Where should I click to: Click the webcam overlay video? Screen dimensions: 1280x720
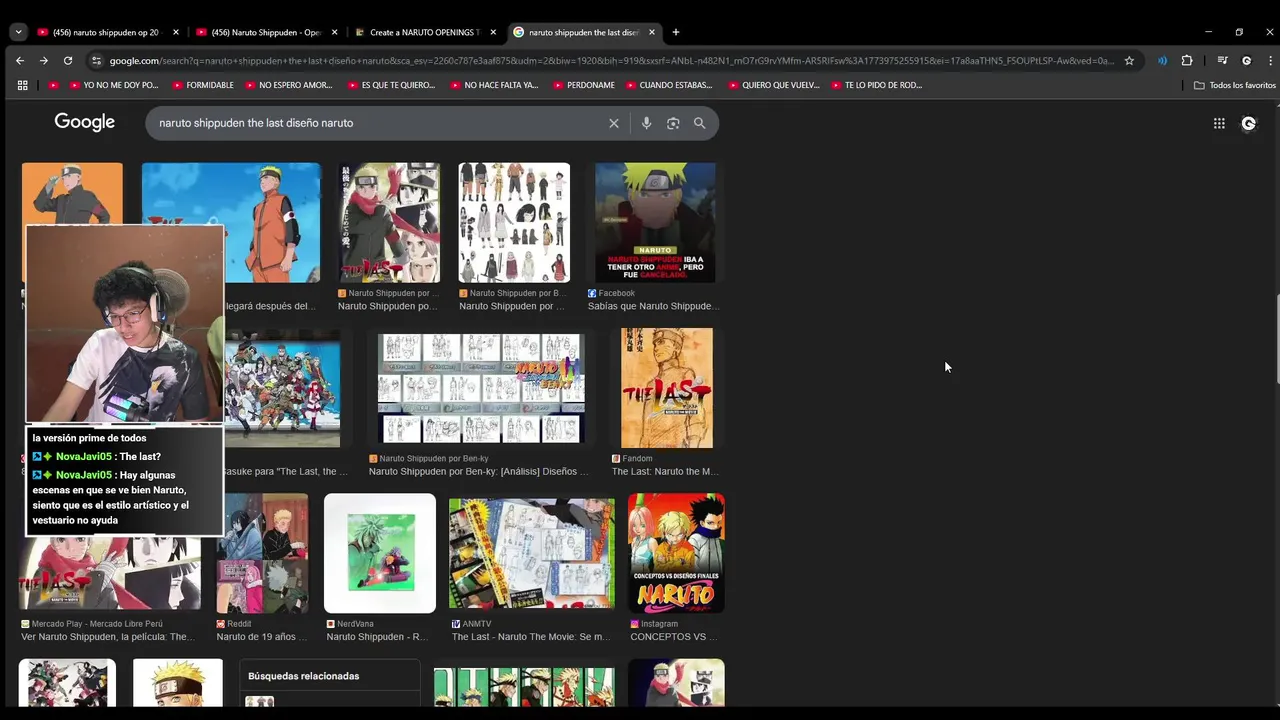click(125, 324)
